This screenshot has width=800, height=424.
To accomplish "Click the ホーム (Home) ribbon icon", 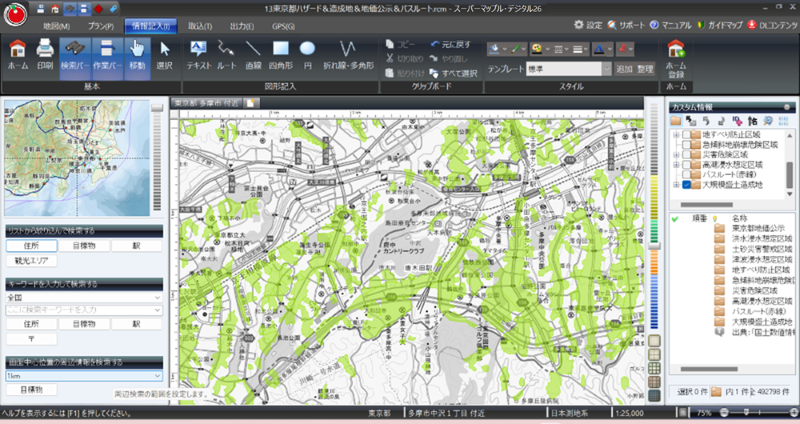I will click(x=17, y=55).
